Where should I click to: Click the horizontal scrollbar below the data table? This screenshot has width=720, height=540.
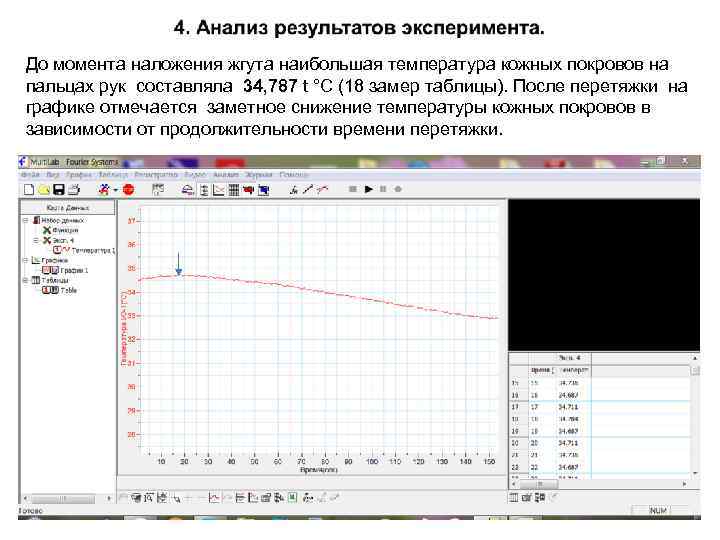click(599, 484)
